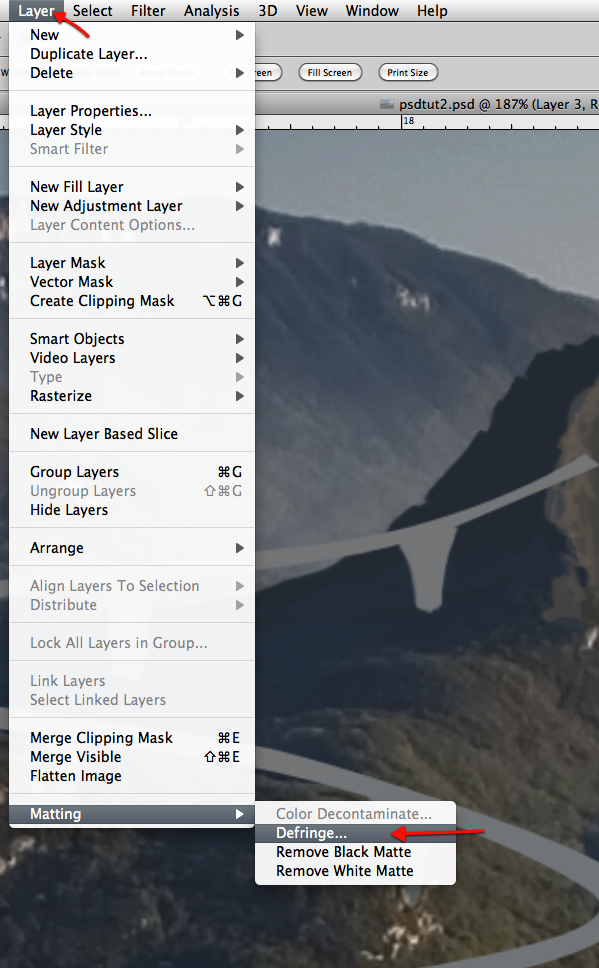Expand the Rasterize submenu
The width and height of the screenshot is (599, 968).
tap(132, 396)
